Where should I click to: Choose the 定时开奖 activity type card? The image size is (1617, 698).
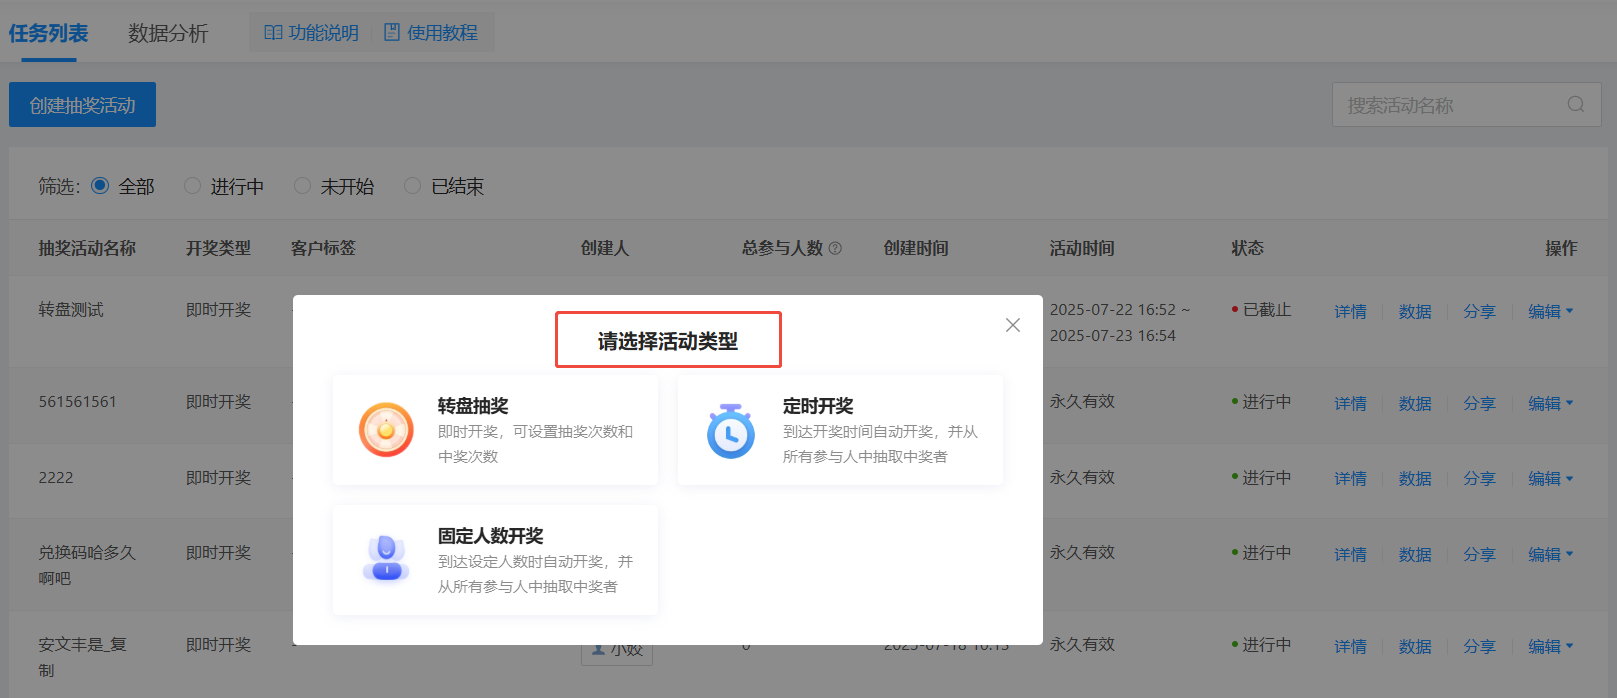[x=840, y=430]
